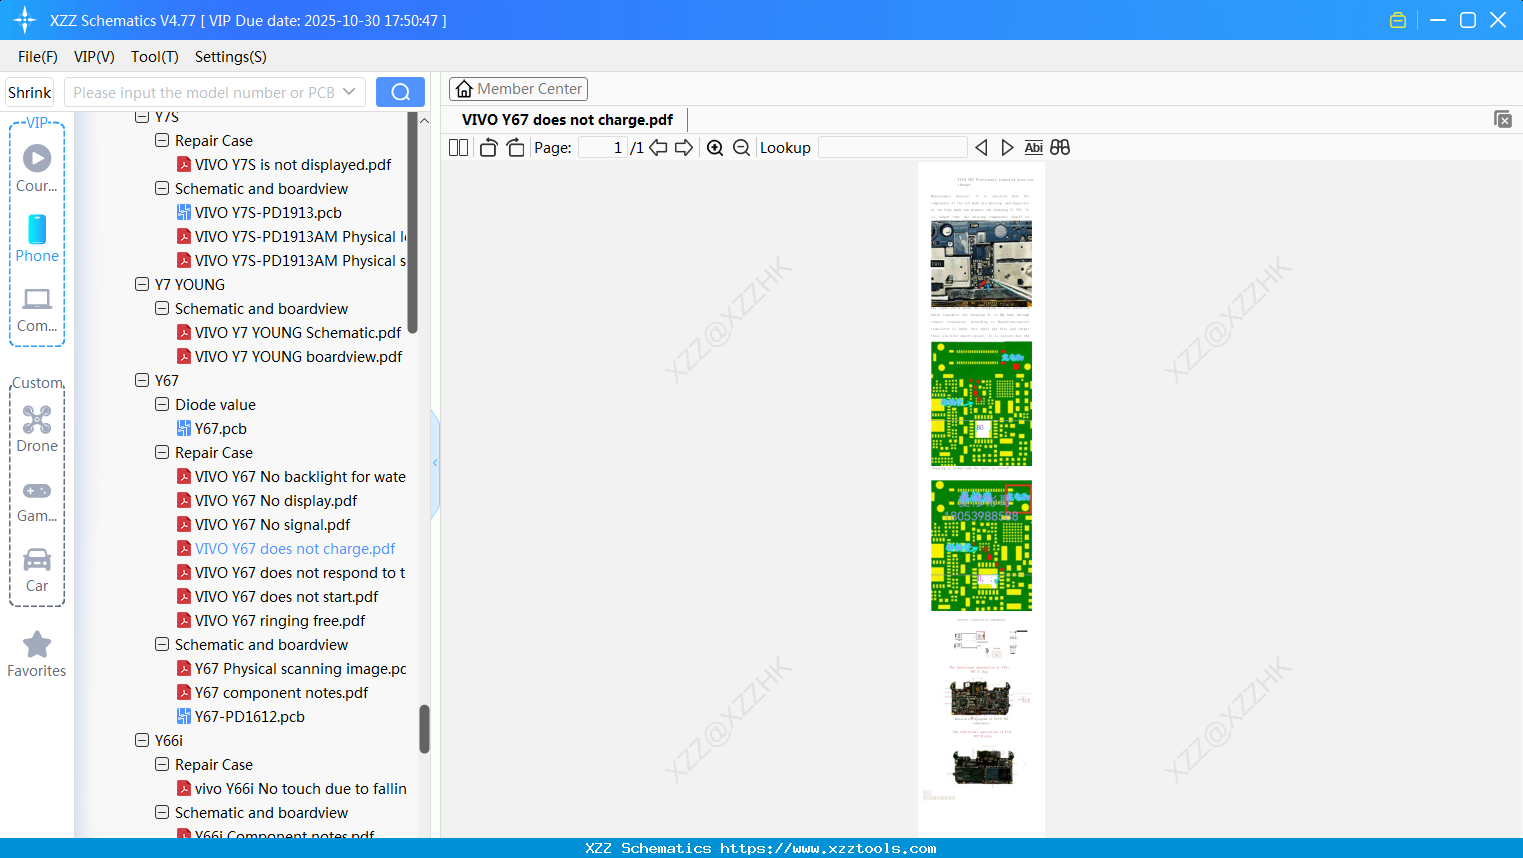Viewport: 1523px width, 858px height.
Task: Open VIVO Y67 does not start.pdf
Action: [x=286, y=597]
